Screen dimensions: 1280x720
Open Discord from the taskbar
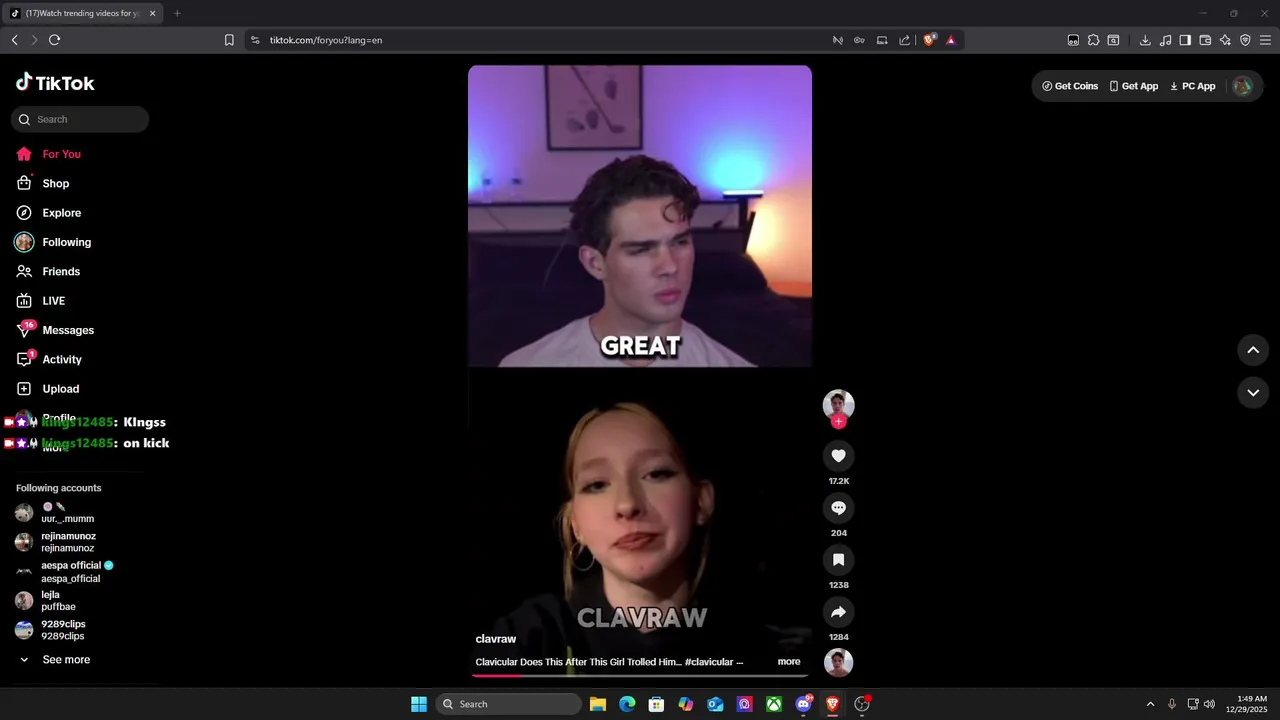(803, 704)
